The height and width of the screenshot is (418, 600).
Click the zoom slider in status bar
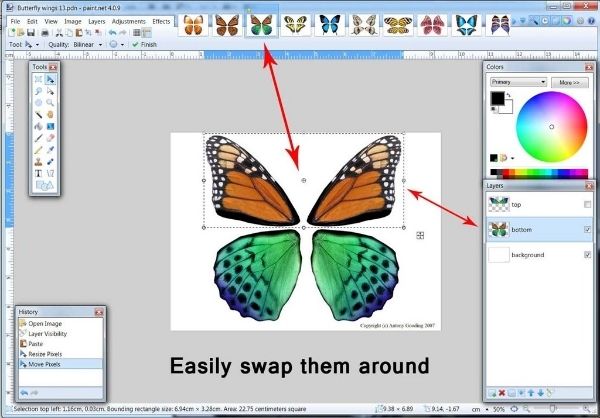[553, 409]
